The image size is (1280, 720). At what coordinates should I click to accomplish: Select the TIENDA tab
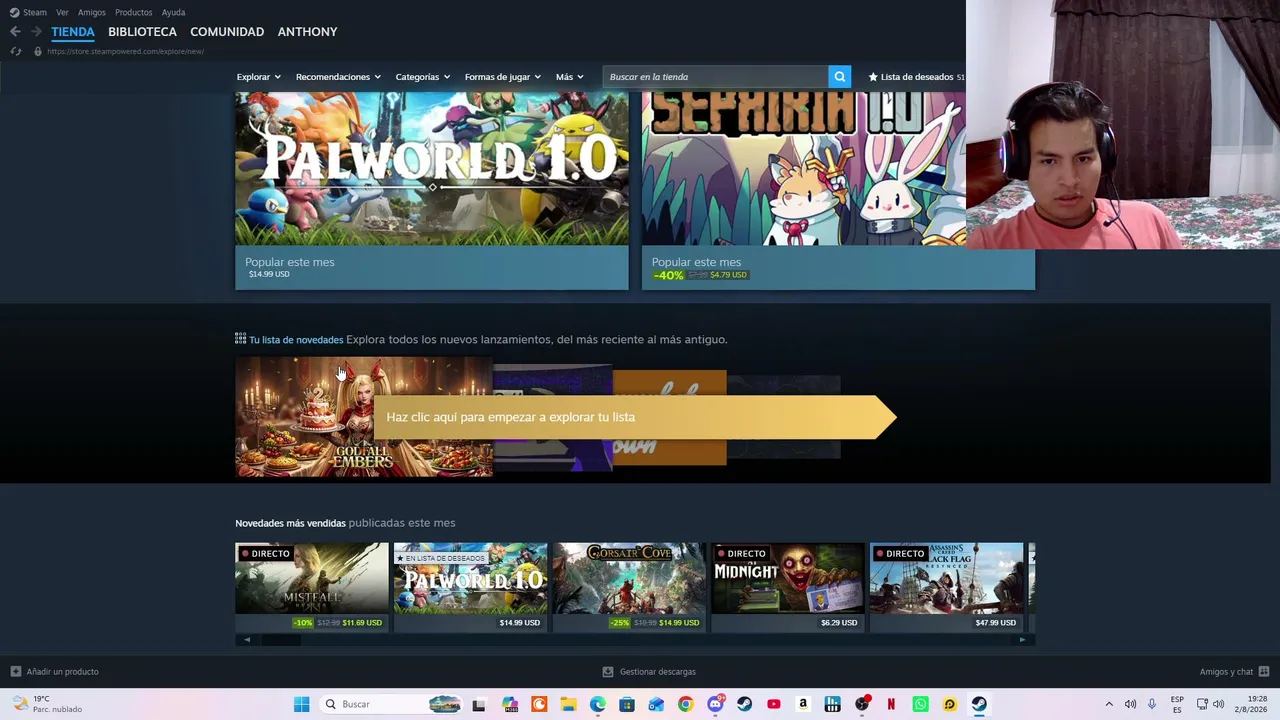tap(73, 32)
